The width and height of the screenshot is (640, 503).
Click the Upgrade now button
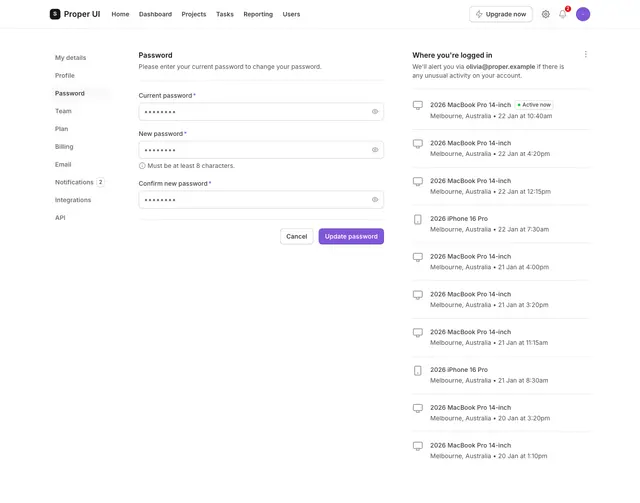tap(500, 14)
